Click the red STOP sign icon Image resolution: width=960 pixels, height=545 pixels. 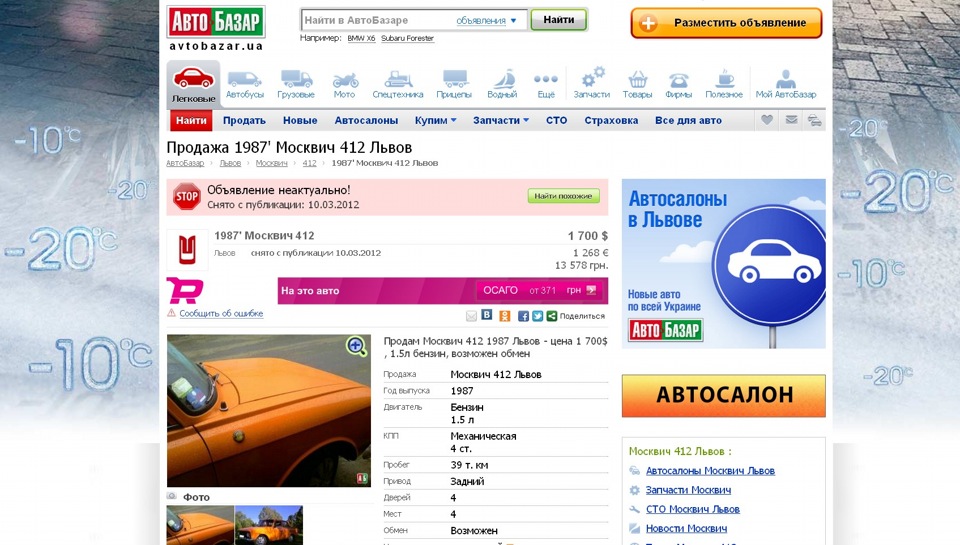[x=186, y=197]
